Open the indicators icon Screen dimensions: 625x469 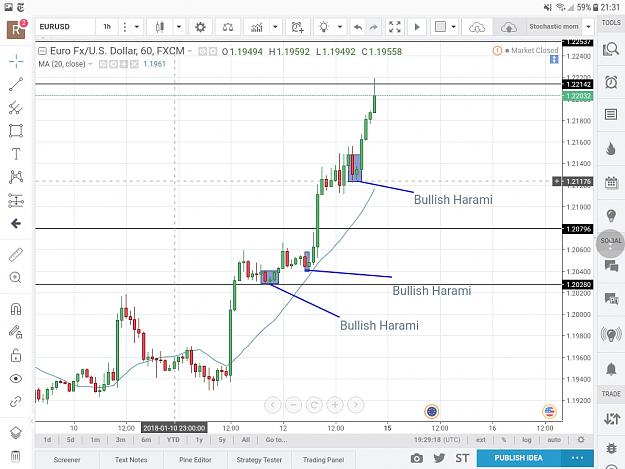[x=257, y=27]
